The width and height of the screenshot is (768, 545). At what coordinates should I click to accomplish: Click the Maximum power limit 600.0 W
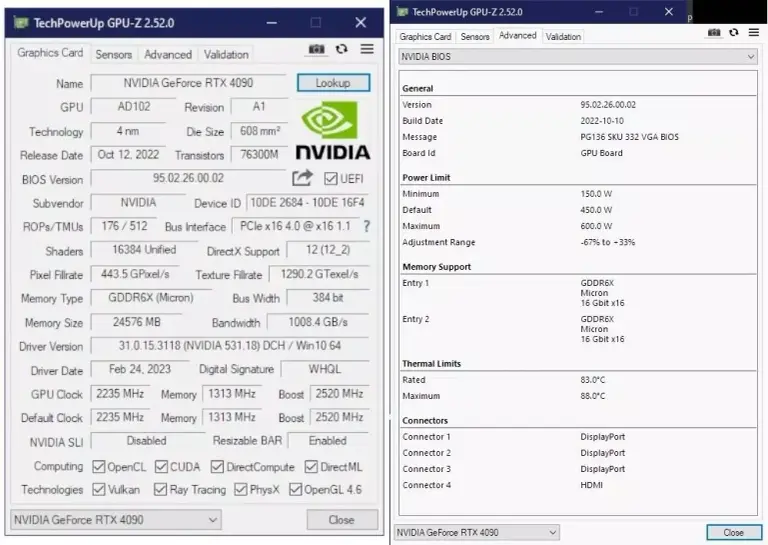click(596, 226)
